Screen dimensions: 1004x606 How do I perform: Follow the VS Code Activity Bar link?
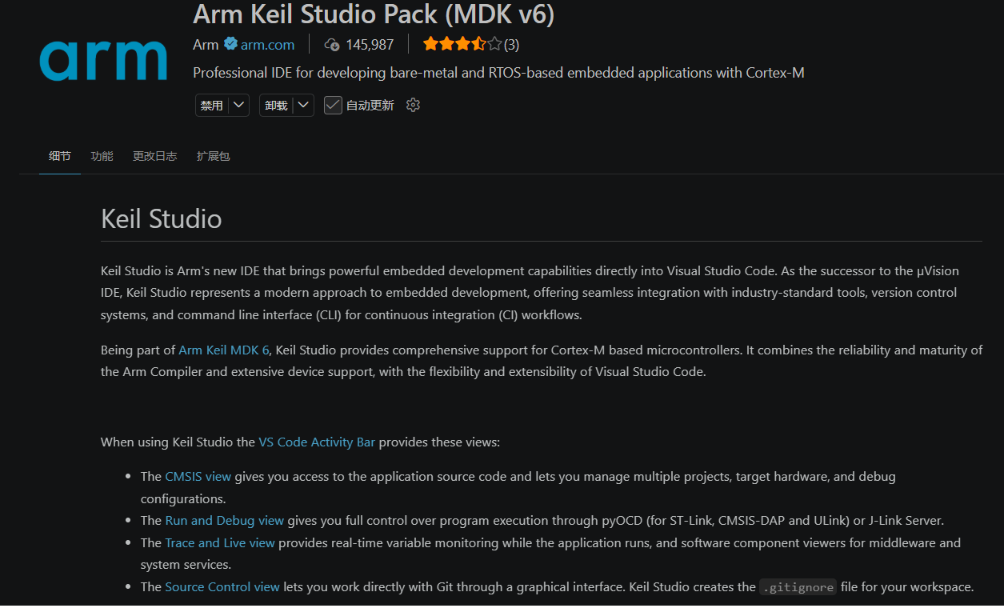[x=316, y=443]
